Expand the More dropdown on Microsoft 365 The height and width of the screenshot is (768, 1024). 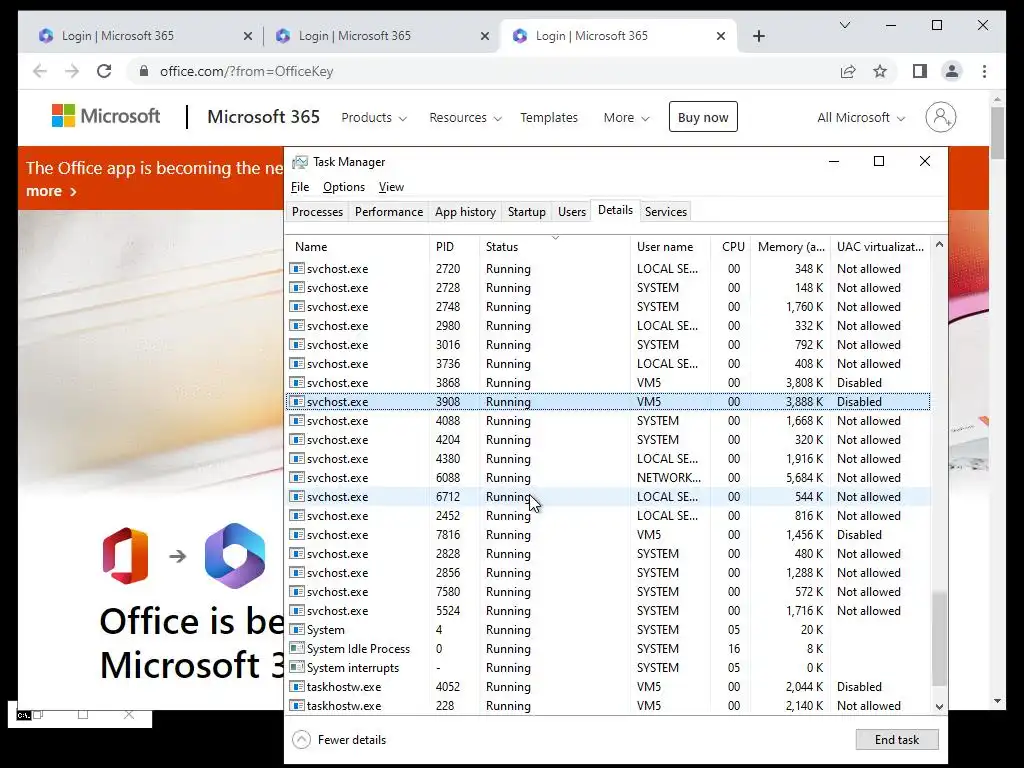[x=626, y=118]
